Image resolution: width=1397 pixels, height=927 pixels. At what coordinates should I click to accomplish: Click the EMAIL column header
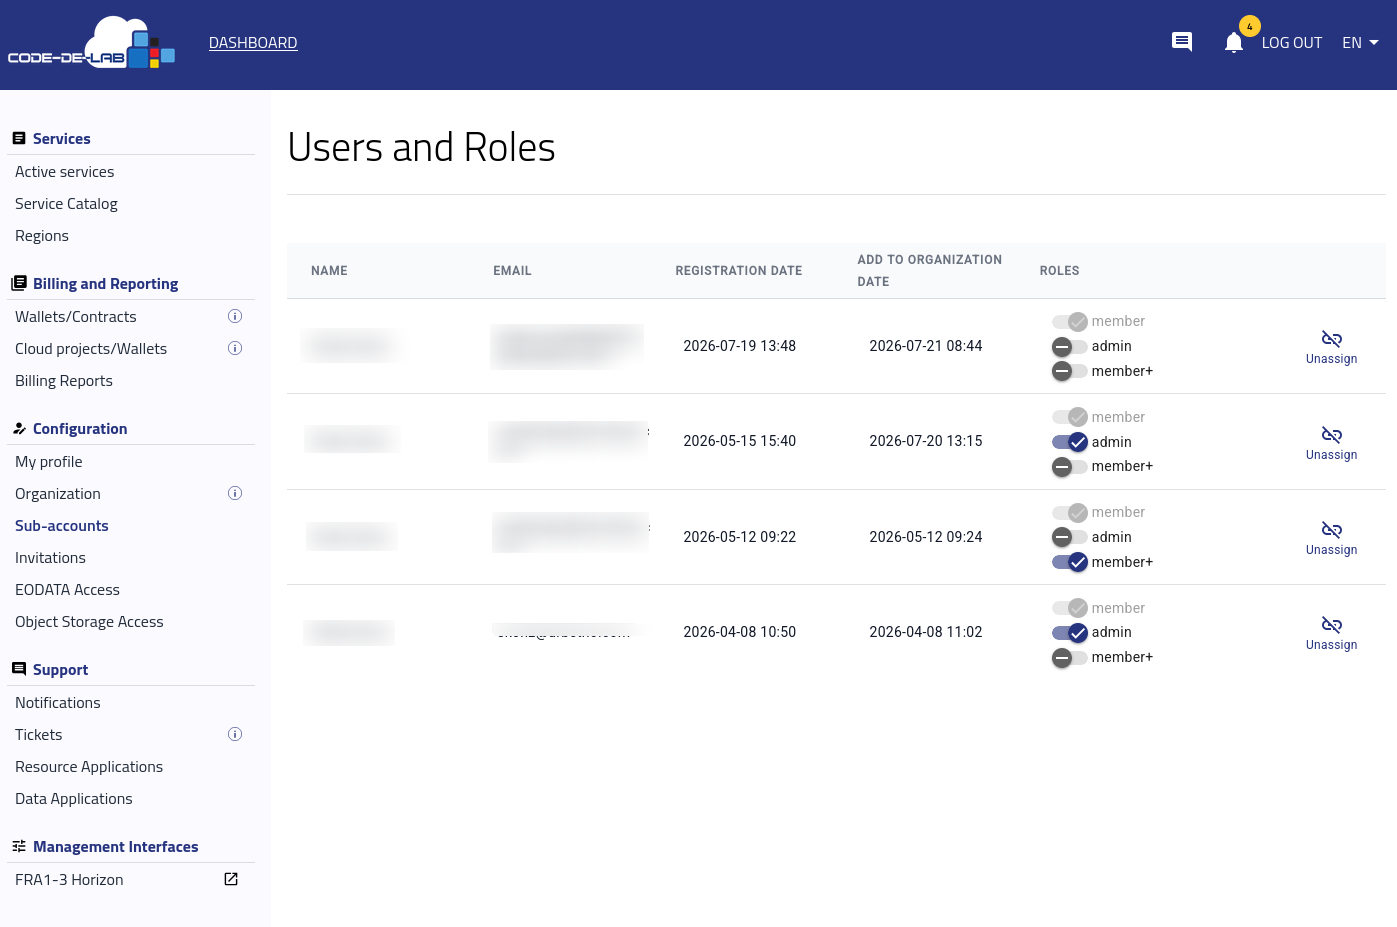point(512,271)
